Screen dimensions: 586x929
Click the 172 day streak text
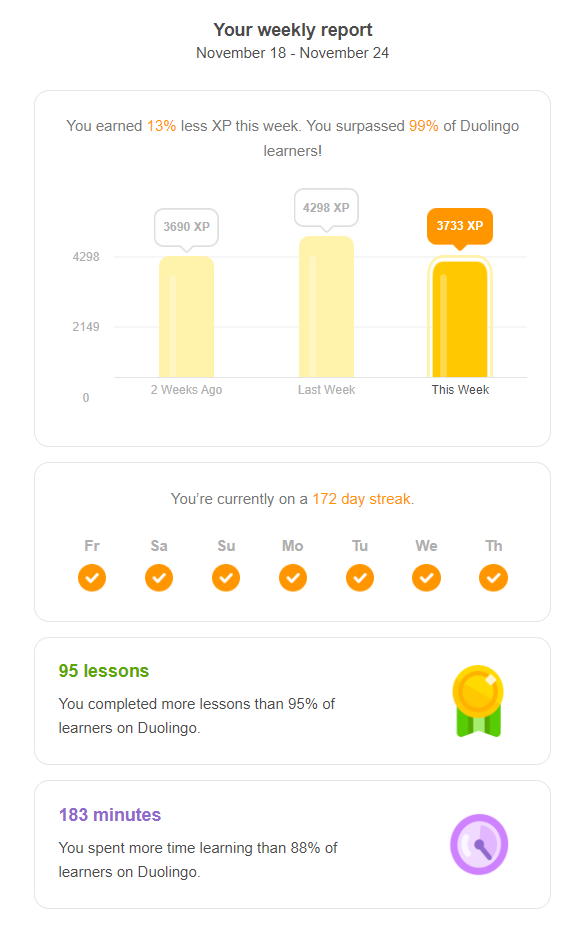(x=361, y=499)
